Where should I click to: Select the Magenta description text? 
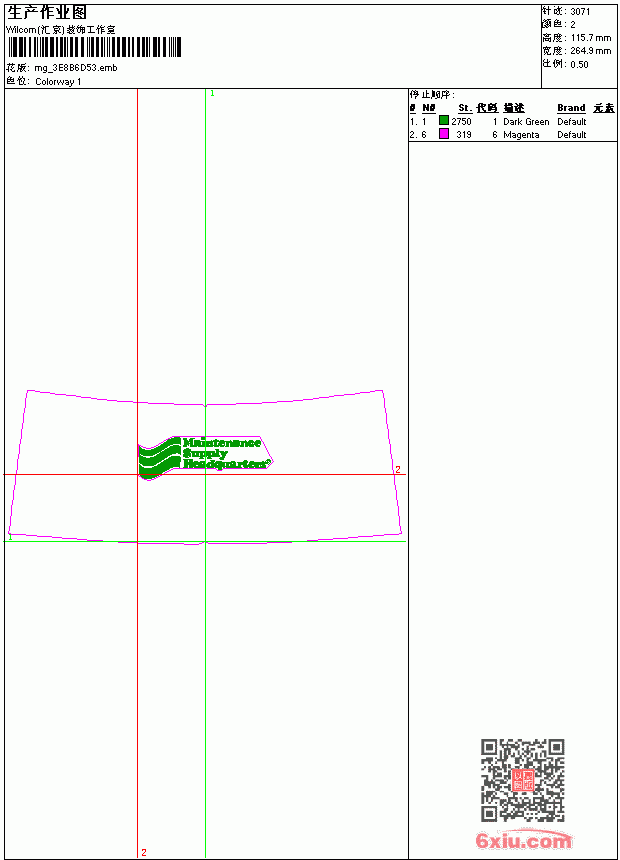[x=521, y=134]
